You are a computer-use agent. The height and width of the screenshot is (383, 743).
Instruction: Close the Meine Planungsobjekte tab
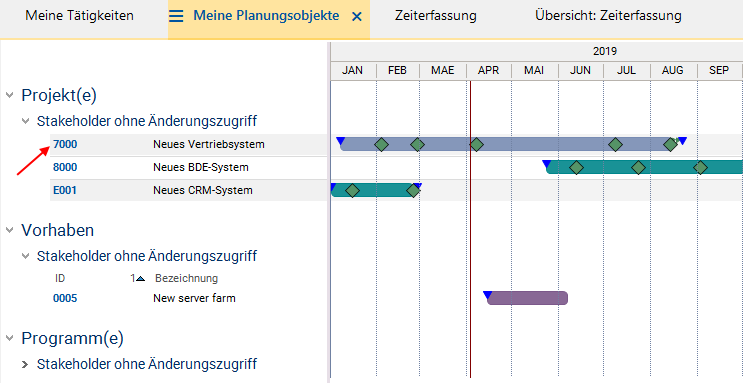pyautogui.click(x=357, y=17)
